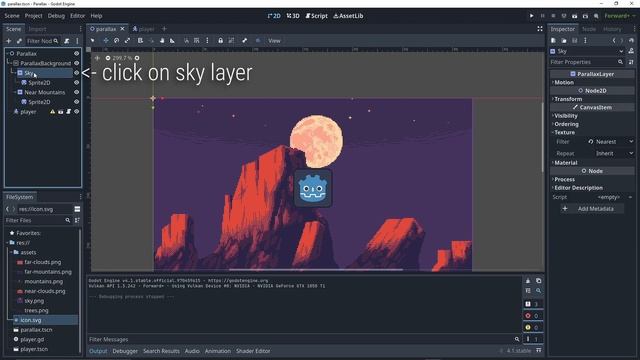Image resolution: width=640 pixels, height=360 pixels.
Task: Stop the running project
Action: (553, 16)
